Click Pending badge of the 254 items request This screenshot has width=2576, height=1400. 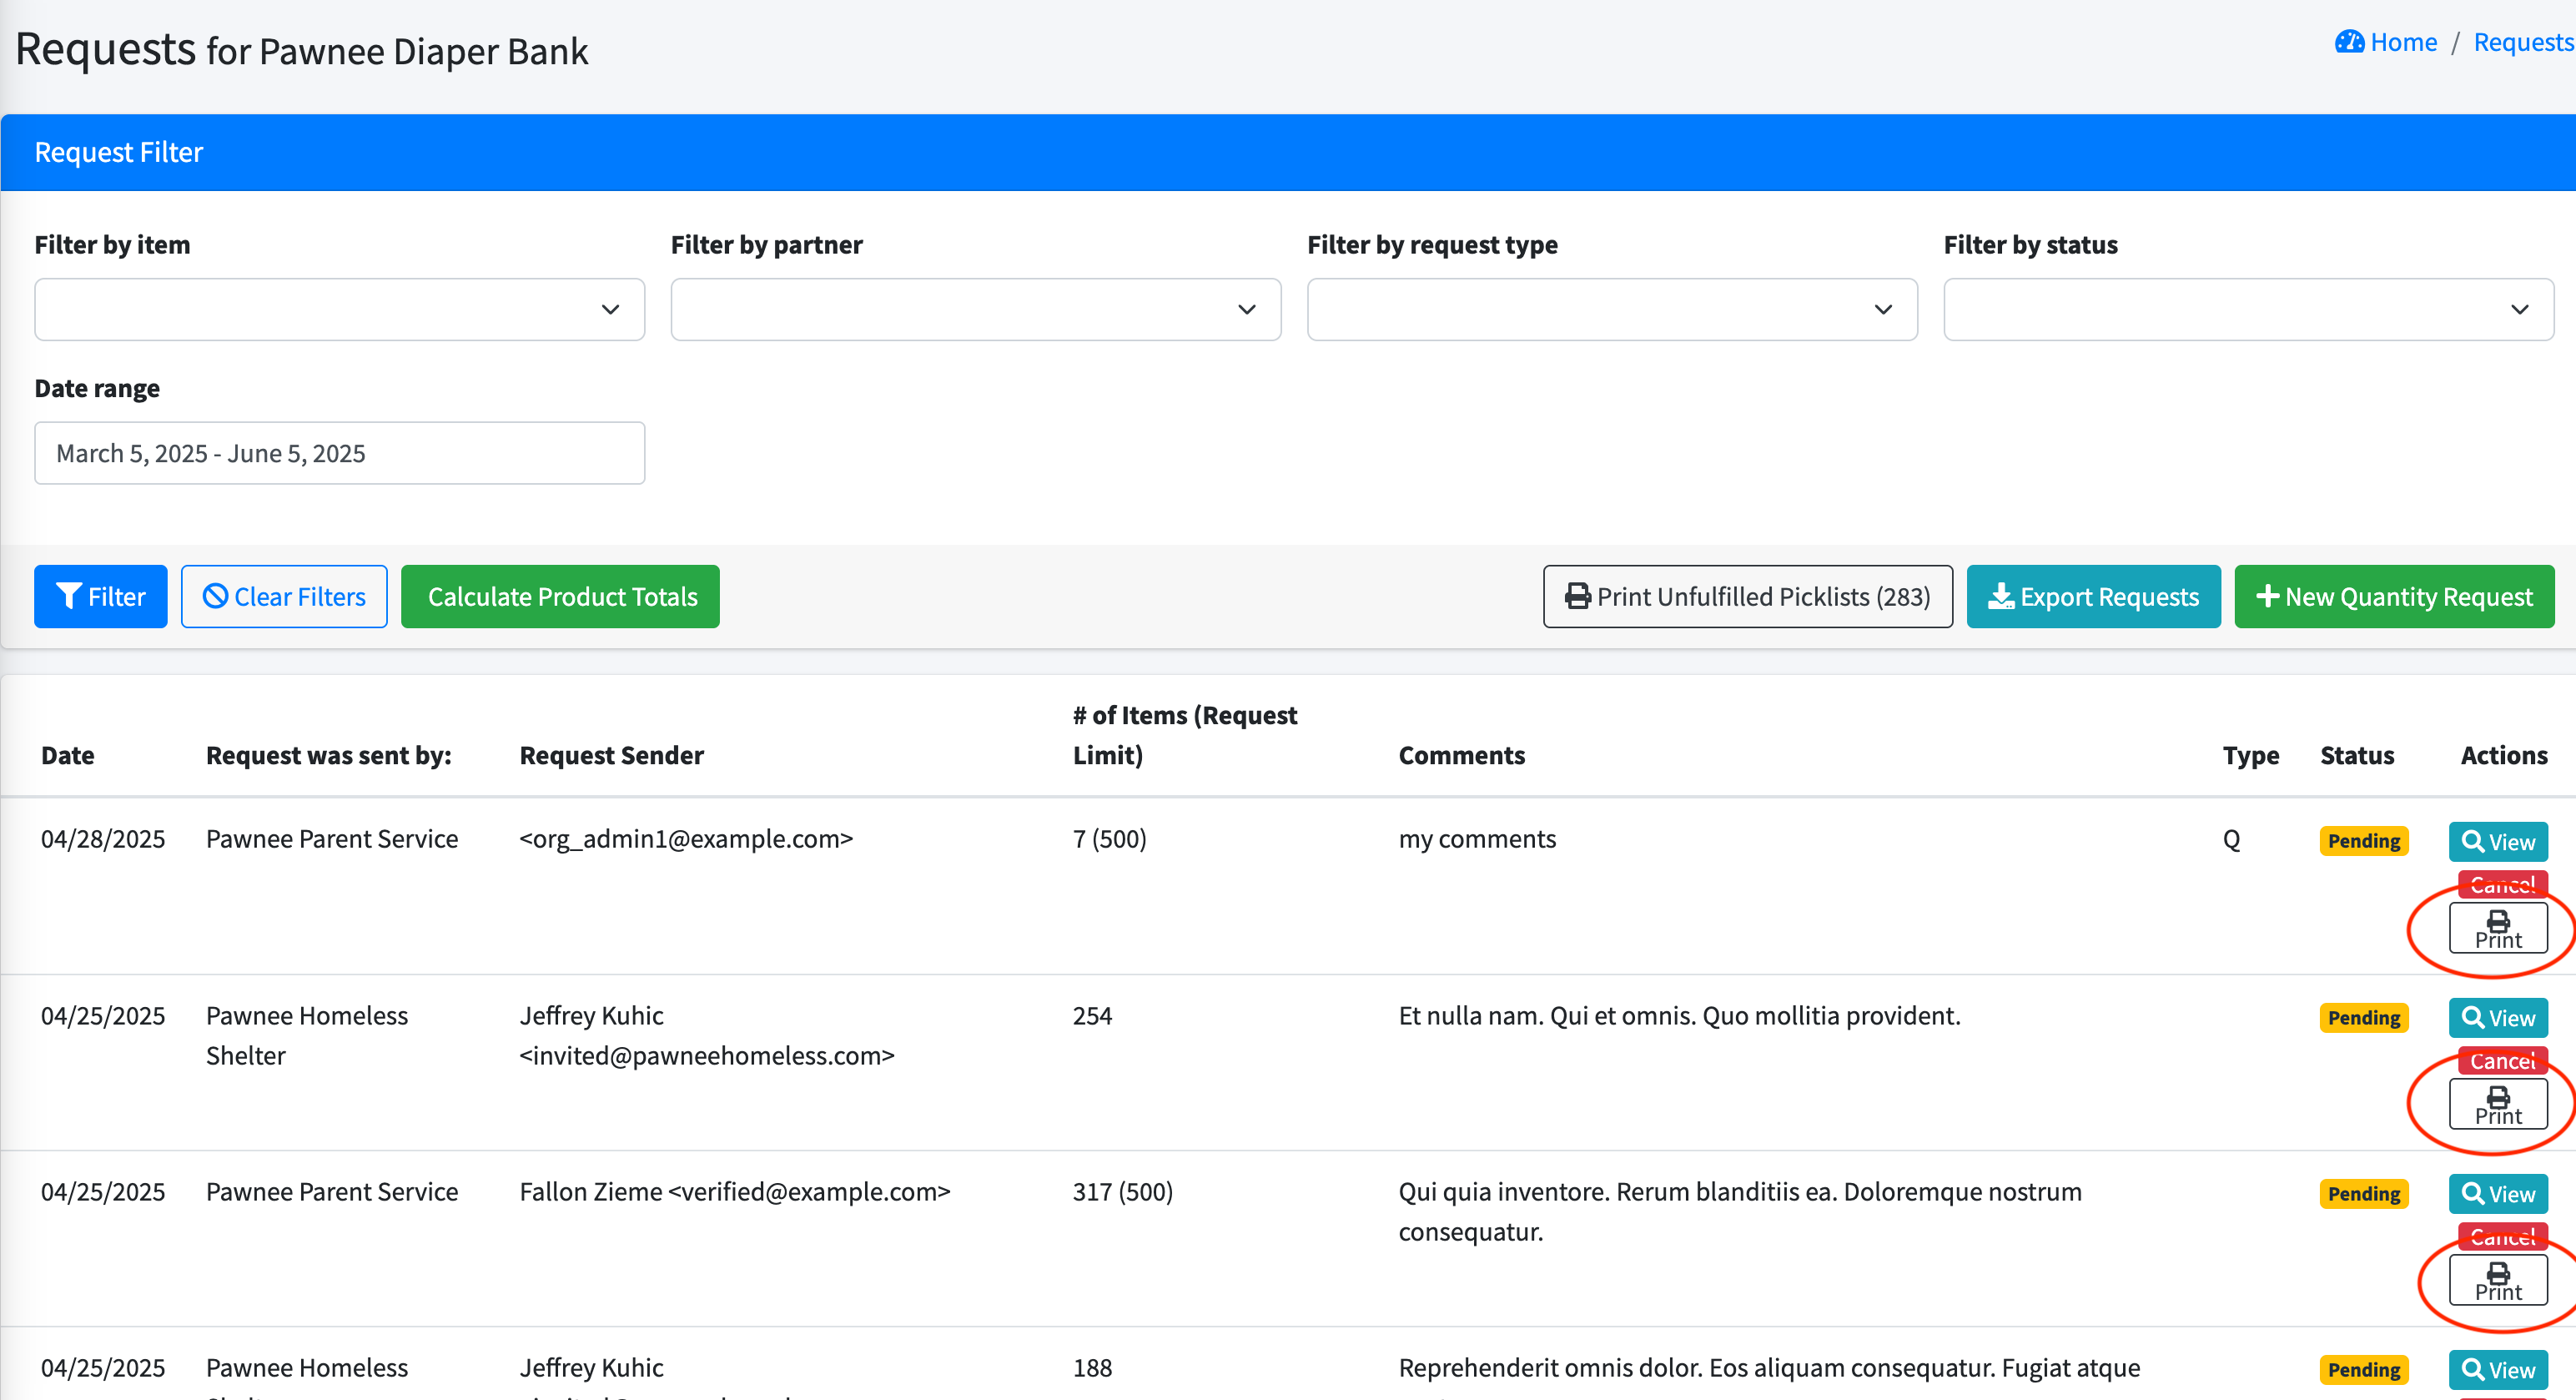pos(2363,1018)
